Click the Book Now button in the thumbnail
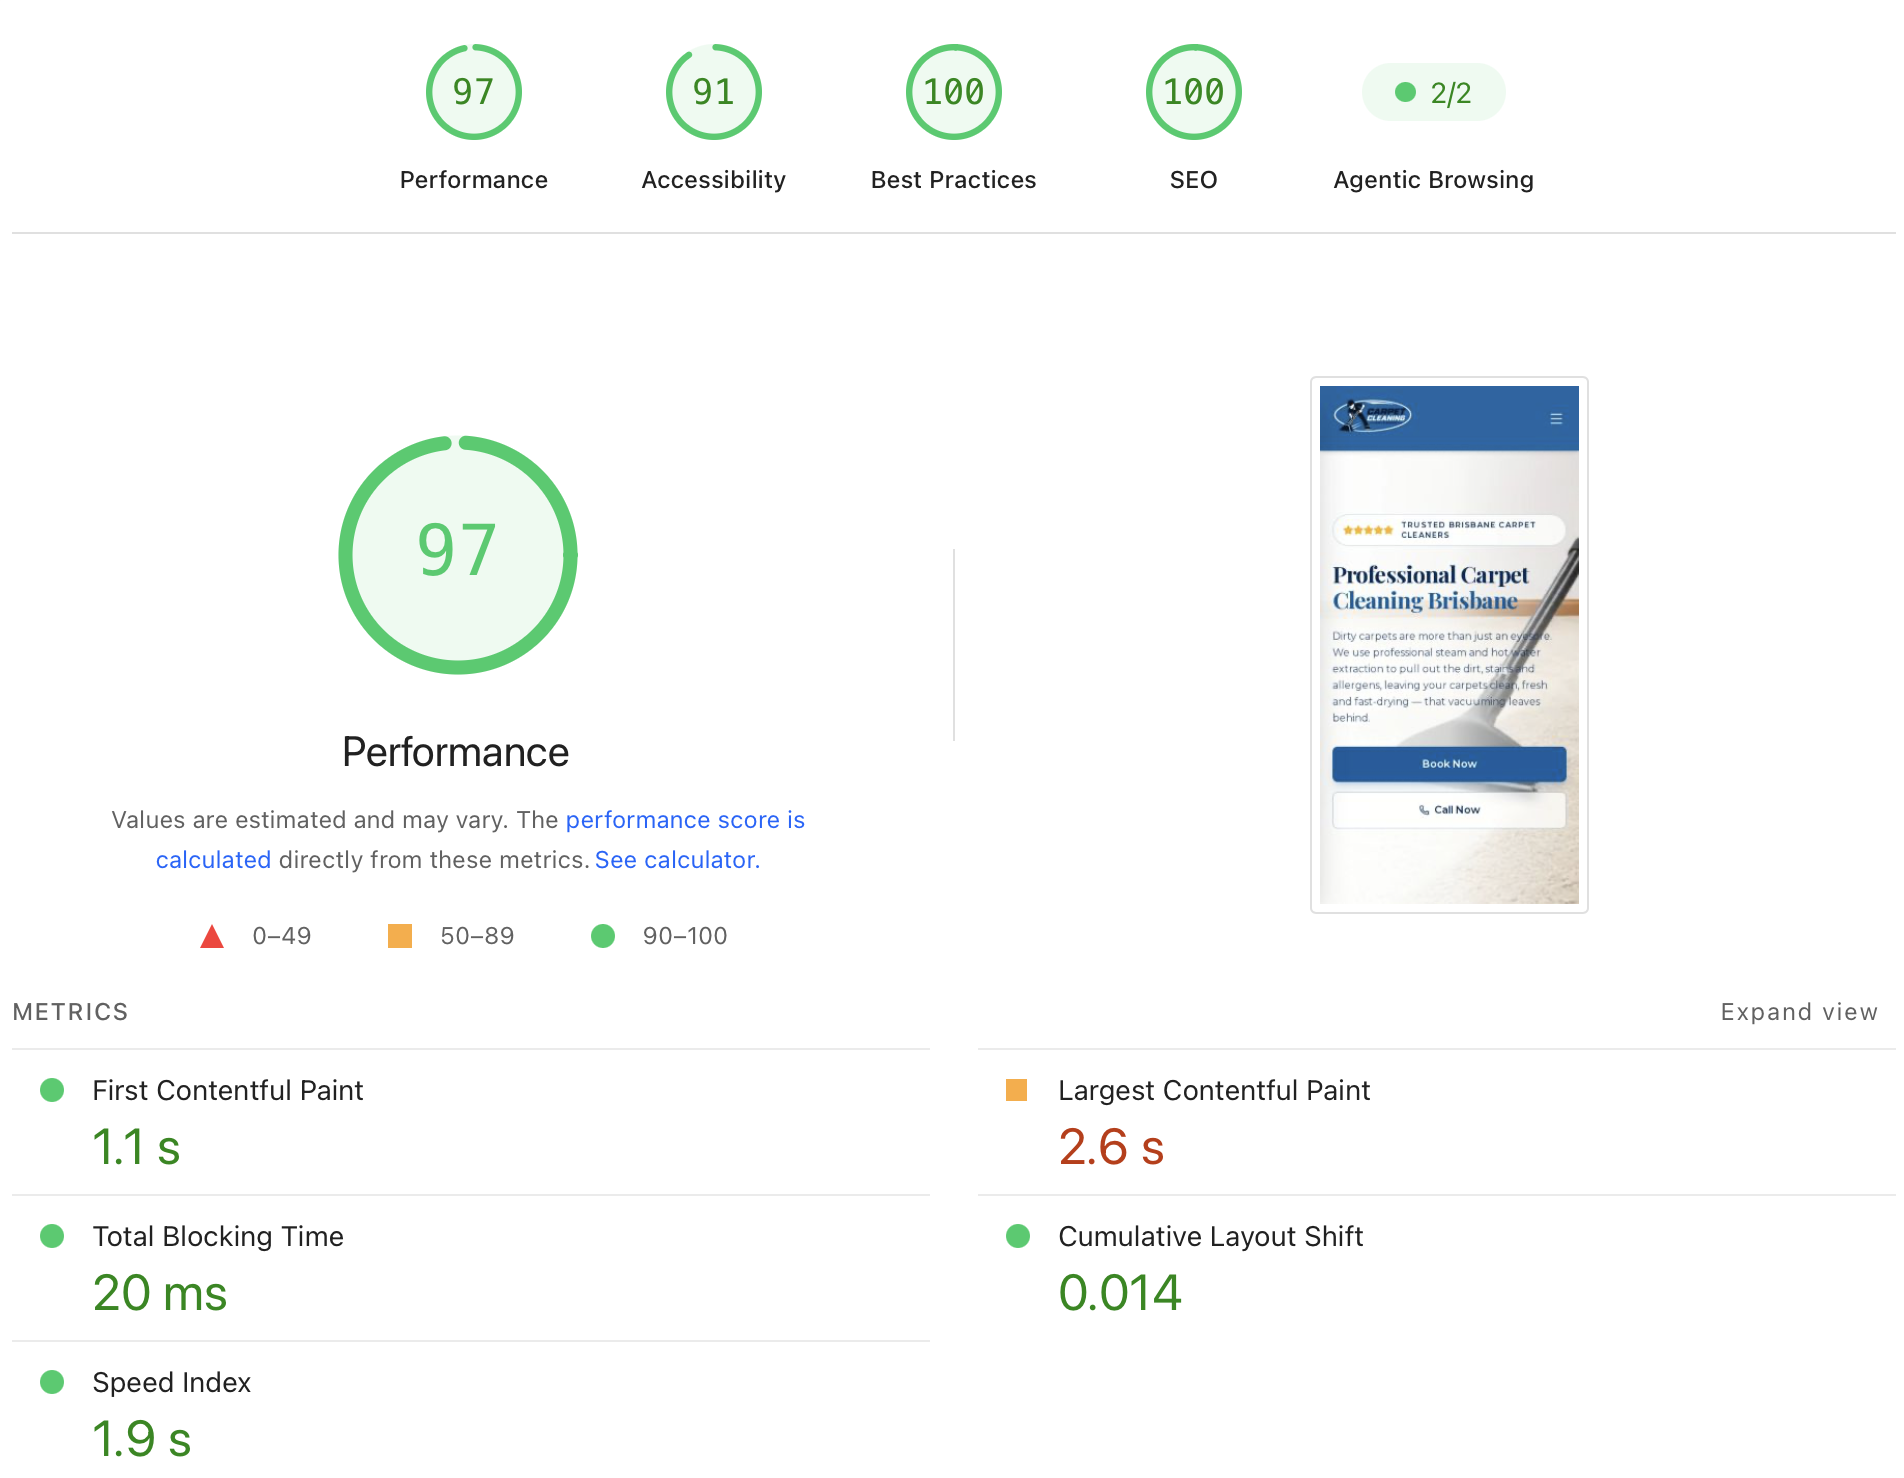The image size is (1904, 1478). [1449, 764]
